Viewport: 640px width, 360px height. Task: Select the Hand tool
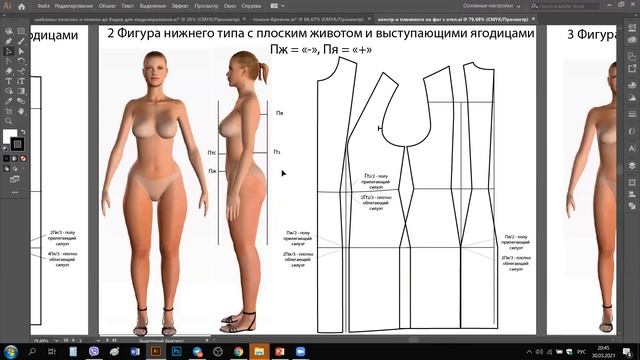pos(21,111)
